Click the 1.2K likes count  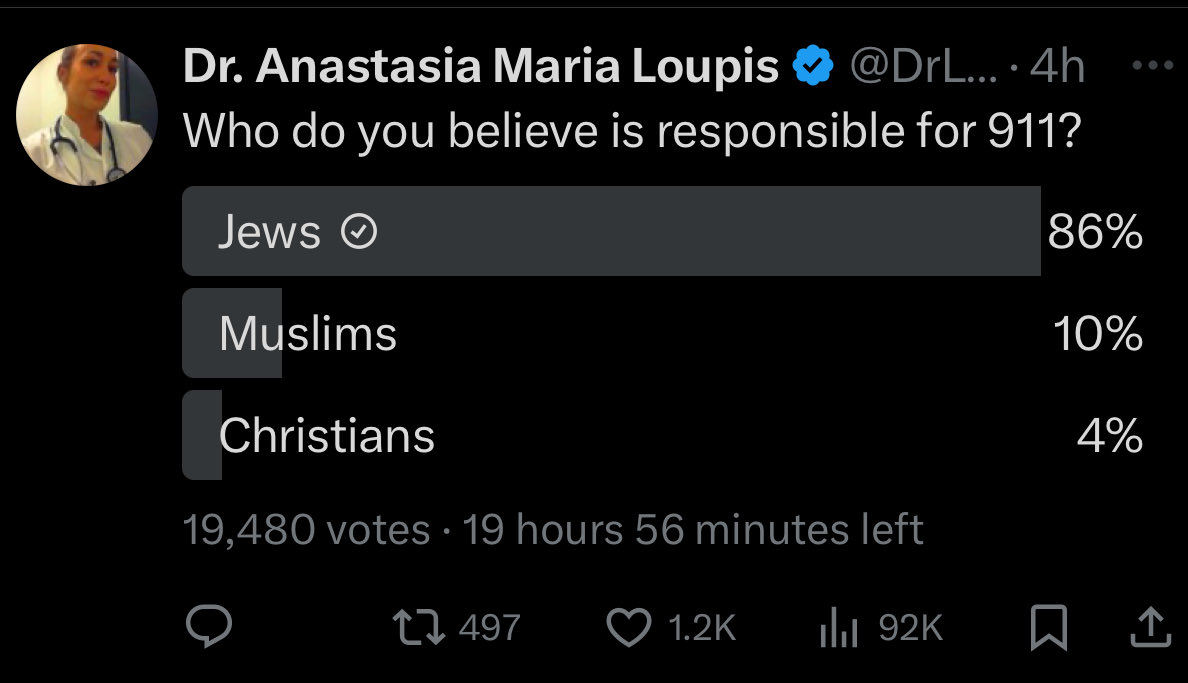700,627
